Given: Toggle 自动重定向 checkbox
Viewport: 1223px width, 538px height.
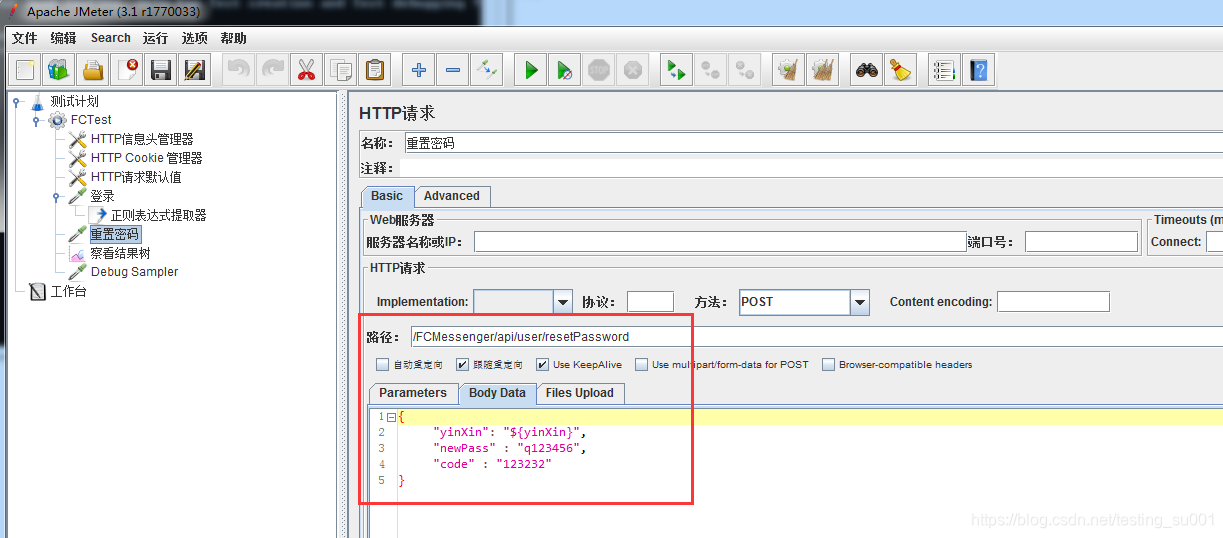Looking at the screenshot, I should point(382,365).
